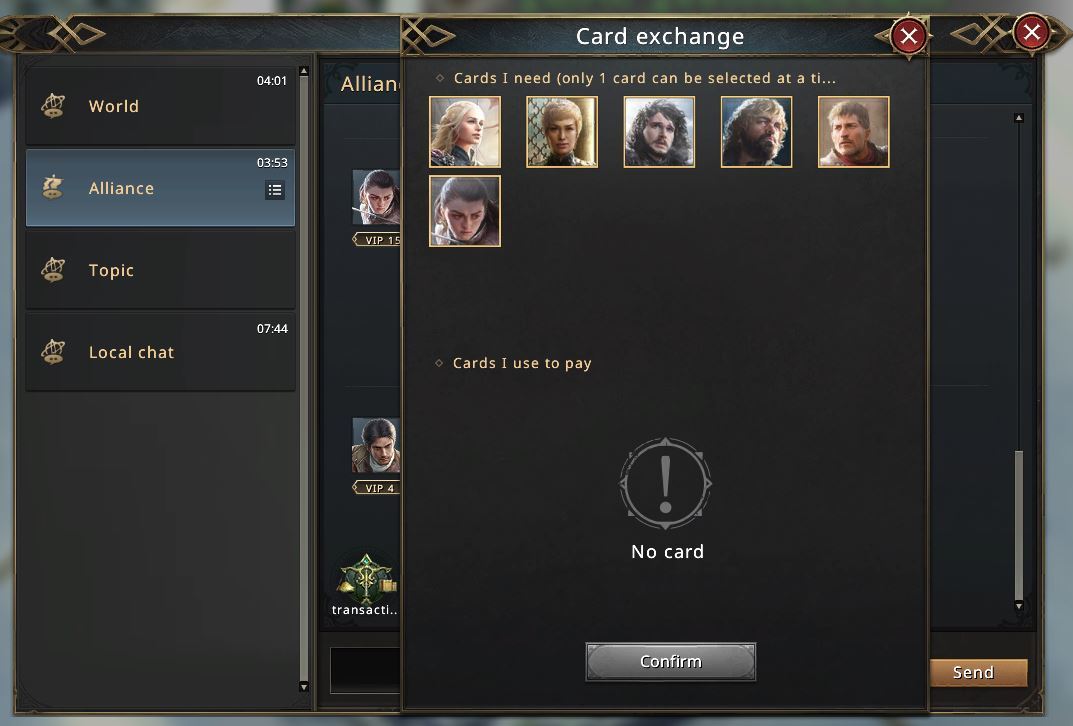Open the Local chat tab
The image size is (1073, 726).
pyautogui.click(x=160, y=352)
